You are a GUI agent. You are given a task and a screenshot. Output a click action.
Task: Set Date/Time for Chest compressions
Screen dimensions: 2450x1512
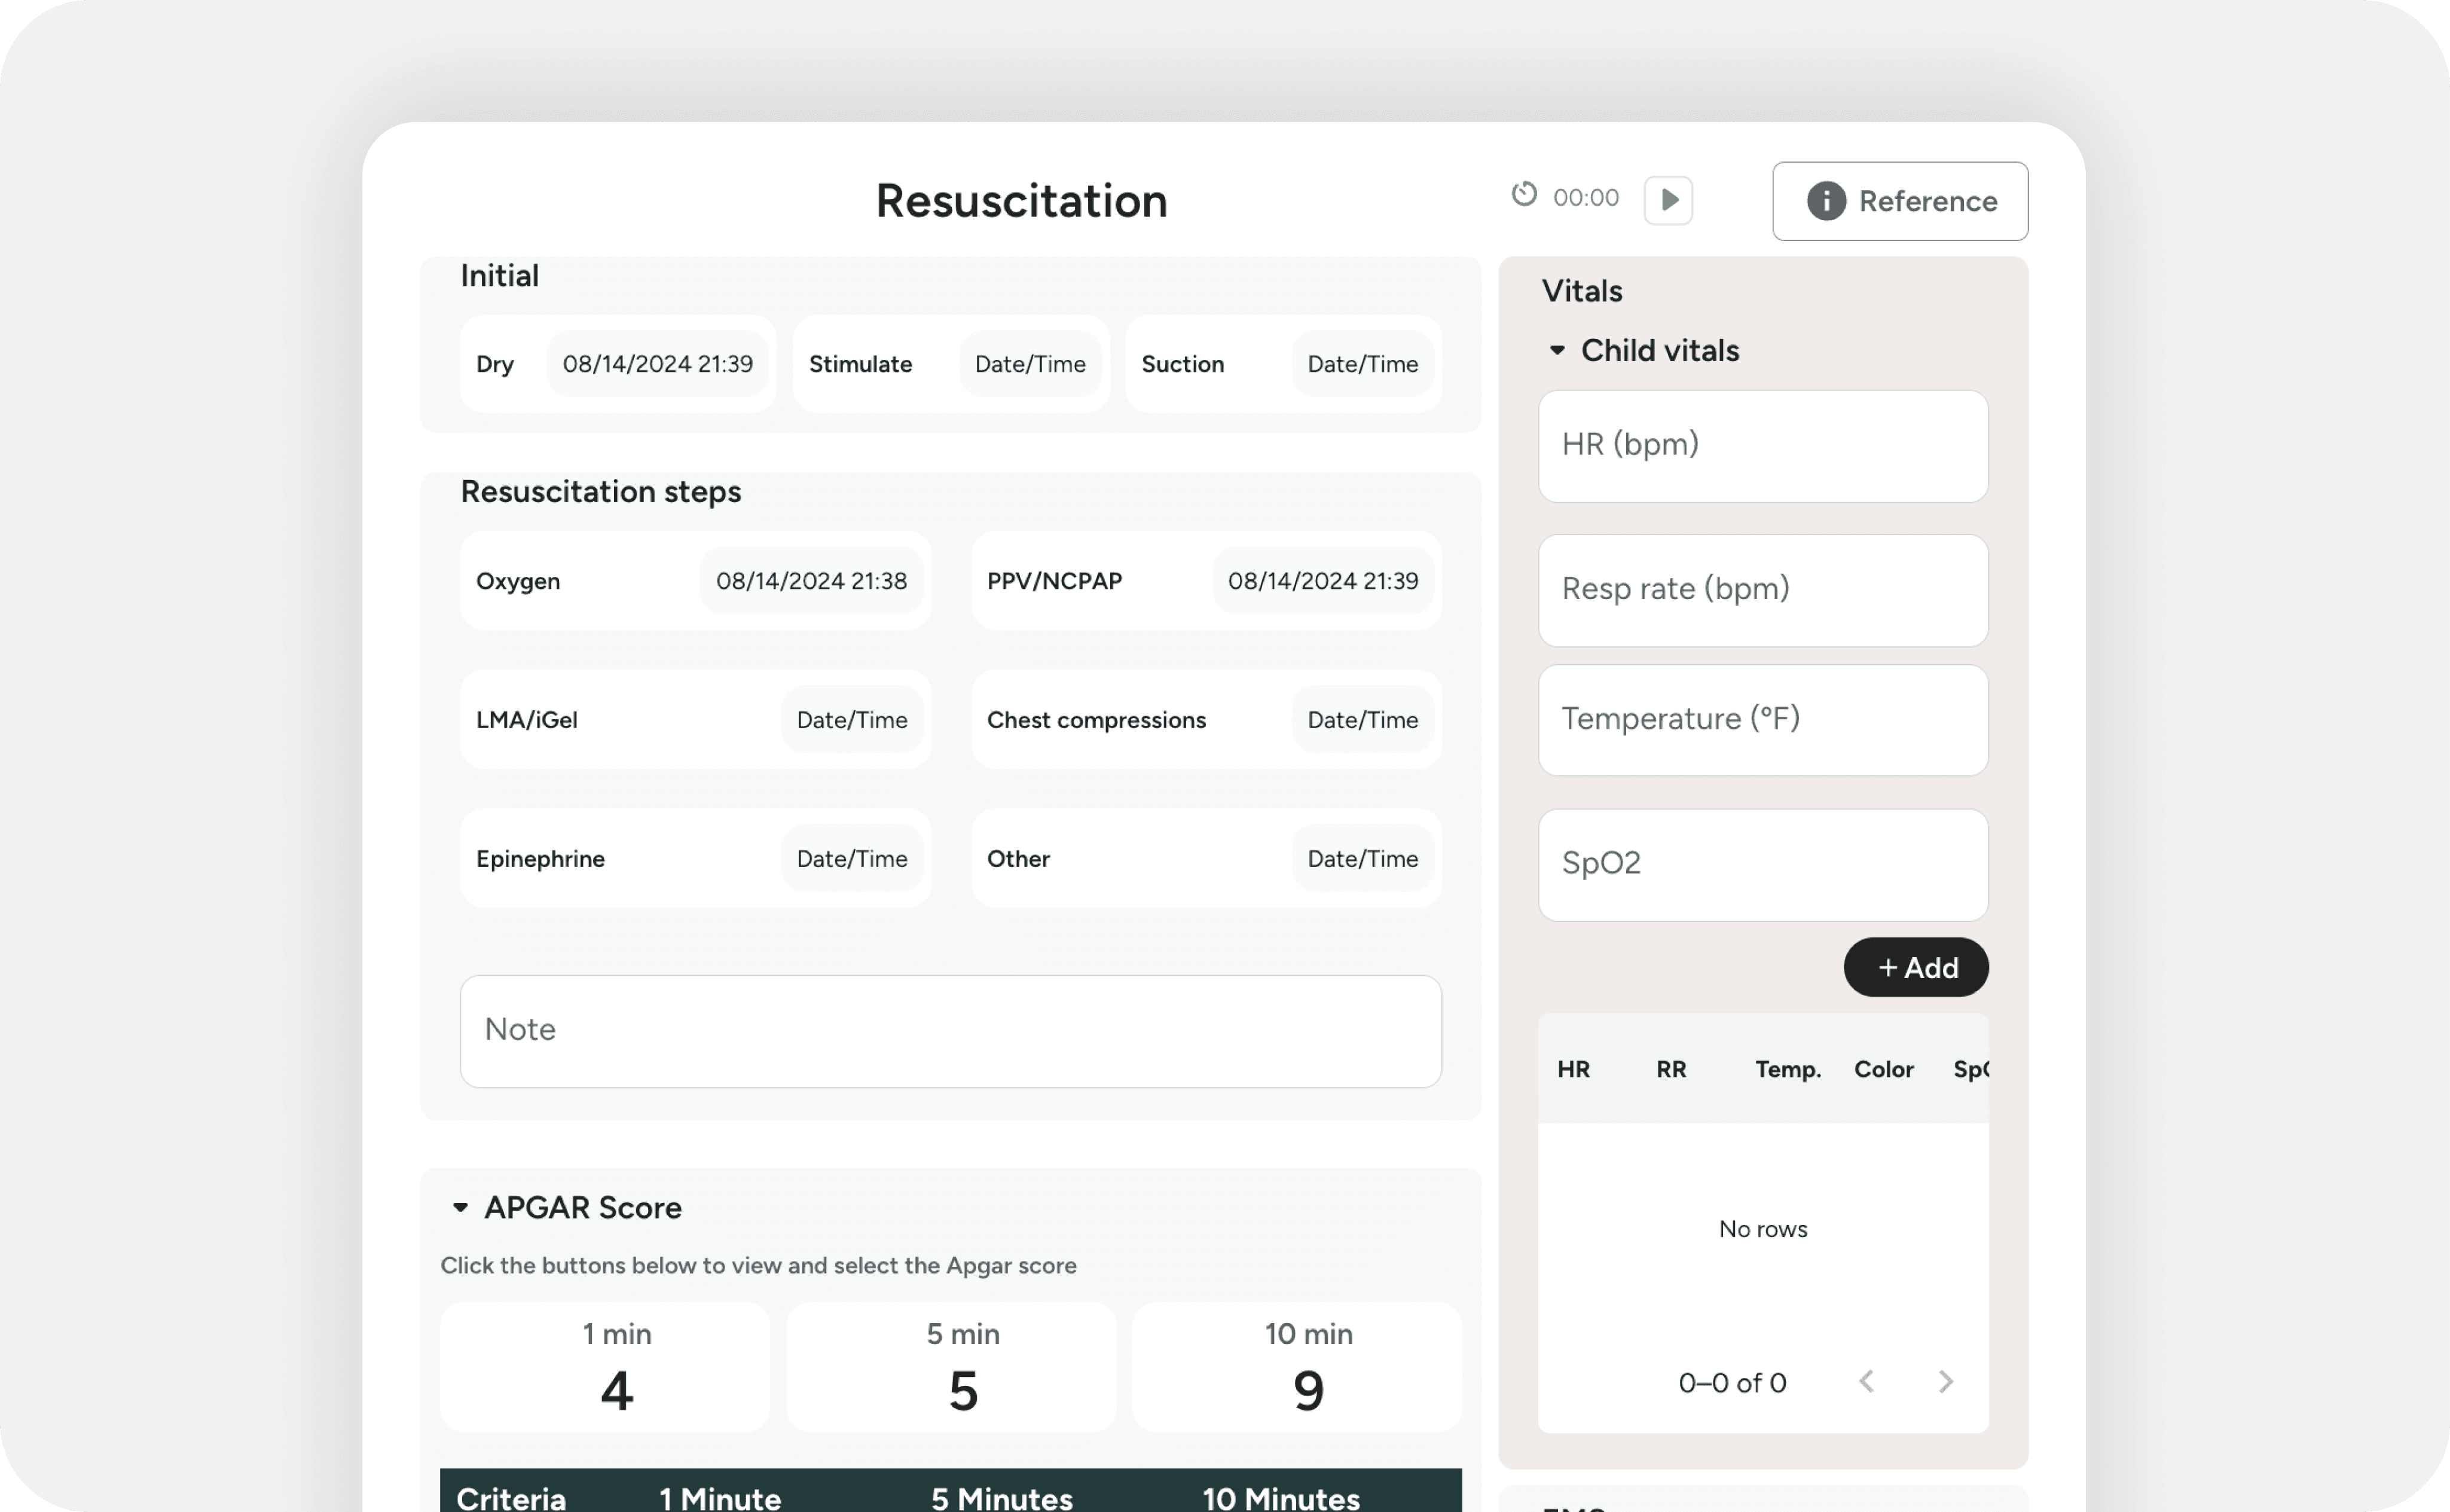pyautogui.click(x=1361, y=720)
